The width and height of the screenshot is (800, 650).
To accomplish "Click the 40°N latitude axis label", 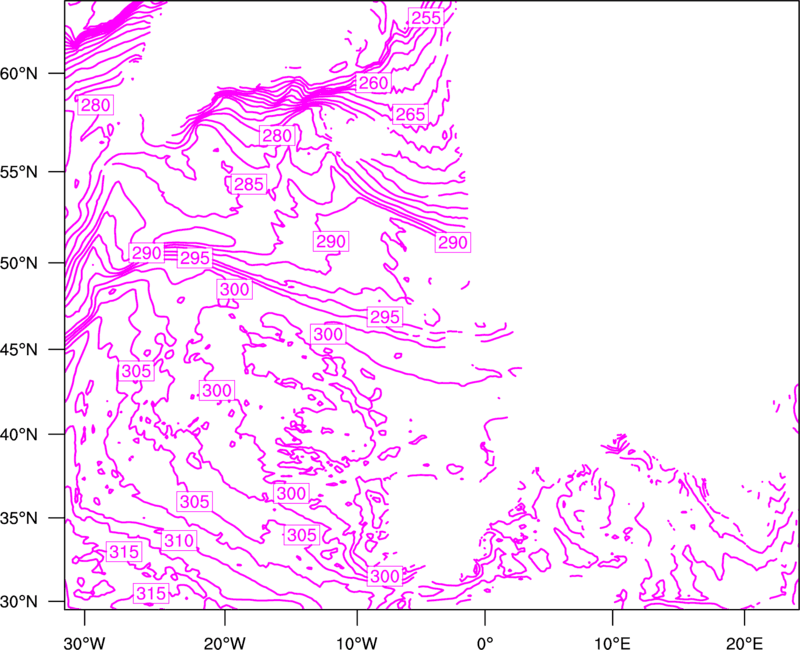I will (19, 434).
